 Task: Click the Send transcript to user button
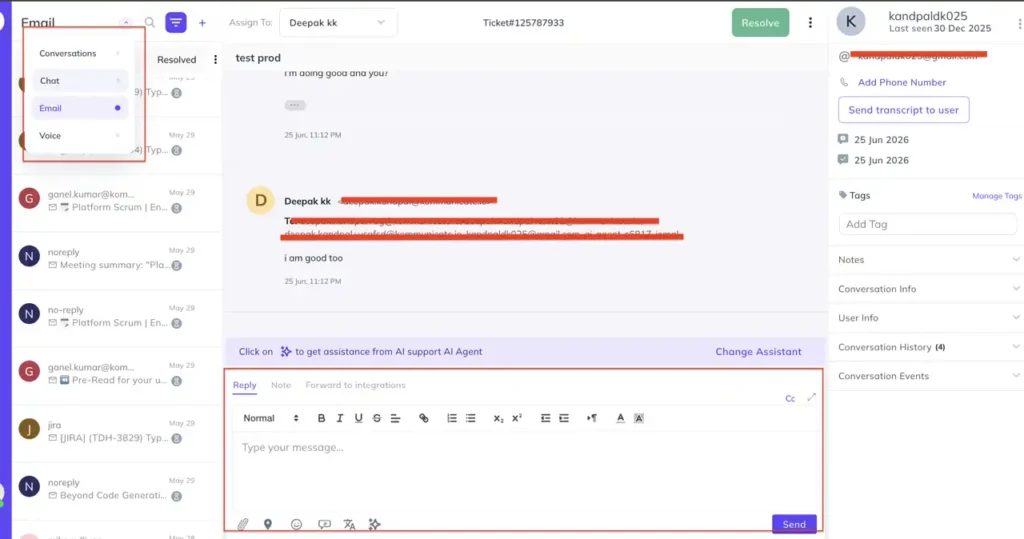(x=903, y=110)
